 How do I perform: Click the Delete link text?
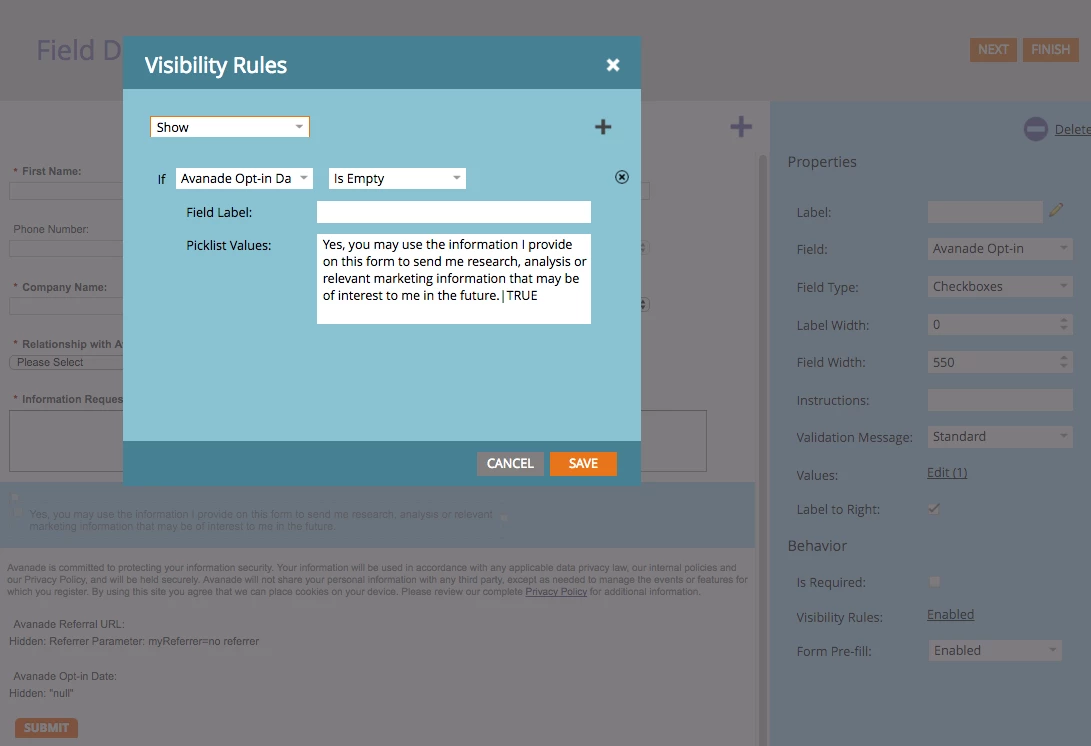[x=1072, y=129]
